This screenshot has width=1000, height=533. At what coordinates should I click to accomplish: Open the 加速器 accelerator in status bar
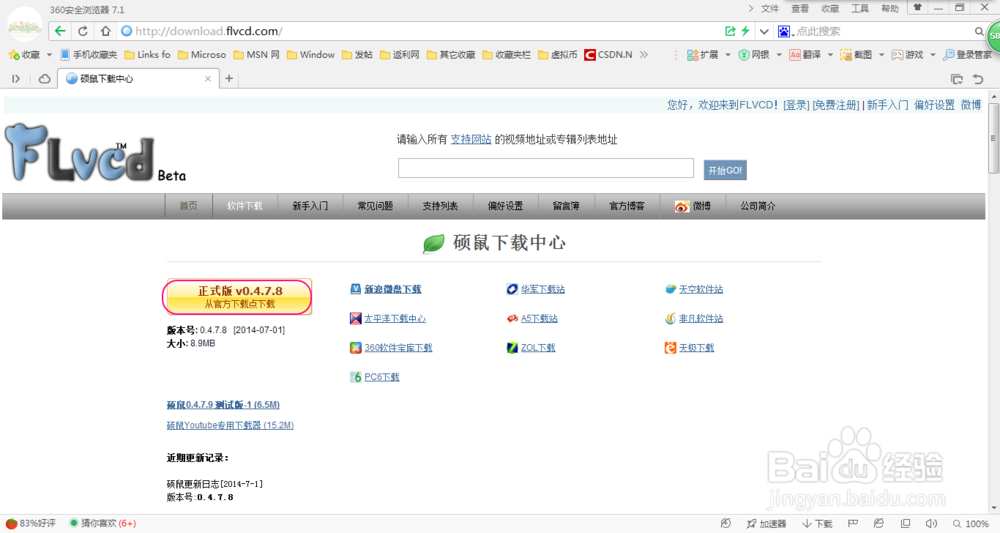767,523
